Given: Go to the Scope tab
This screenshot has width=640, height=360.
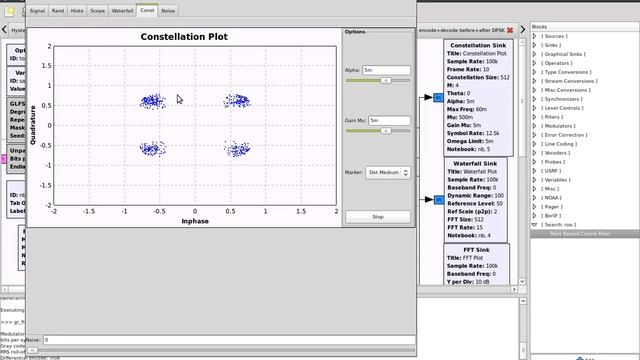Looking at the screenshot, I should click(x=97, y=11).
